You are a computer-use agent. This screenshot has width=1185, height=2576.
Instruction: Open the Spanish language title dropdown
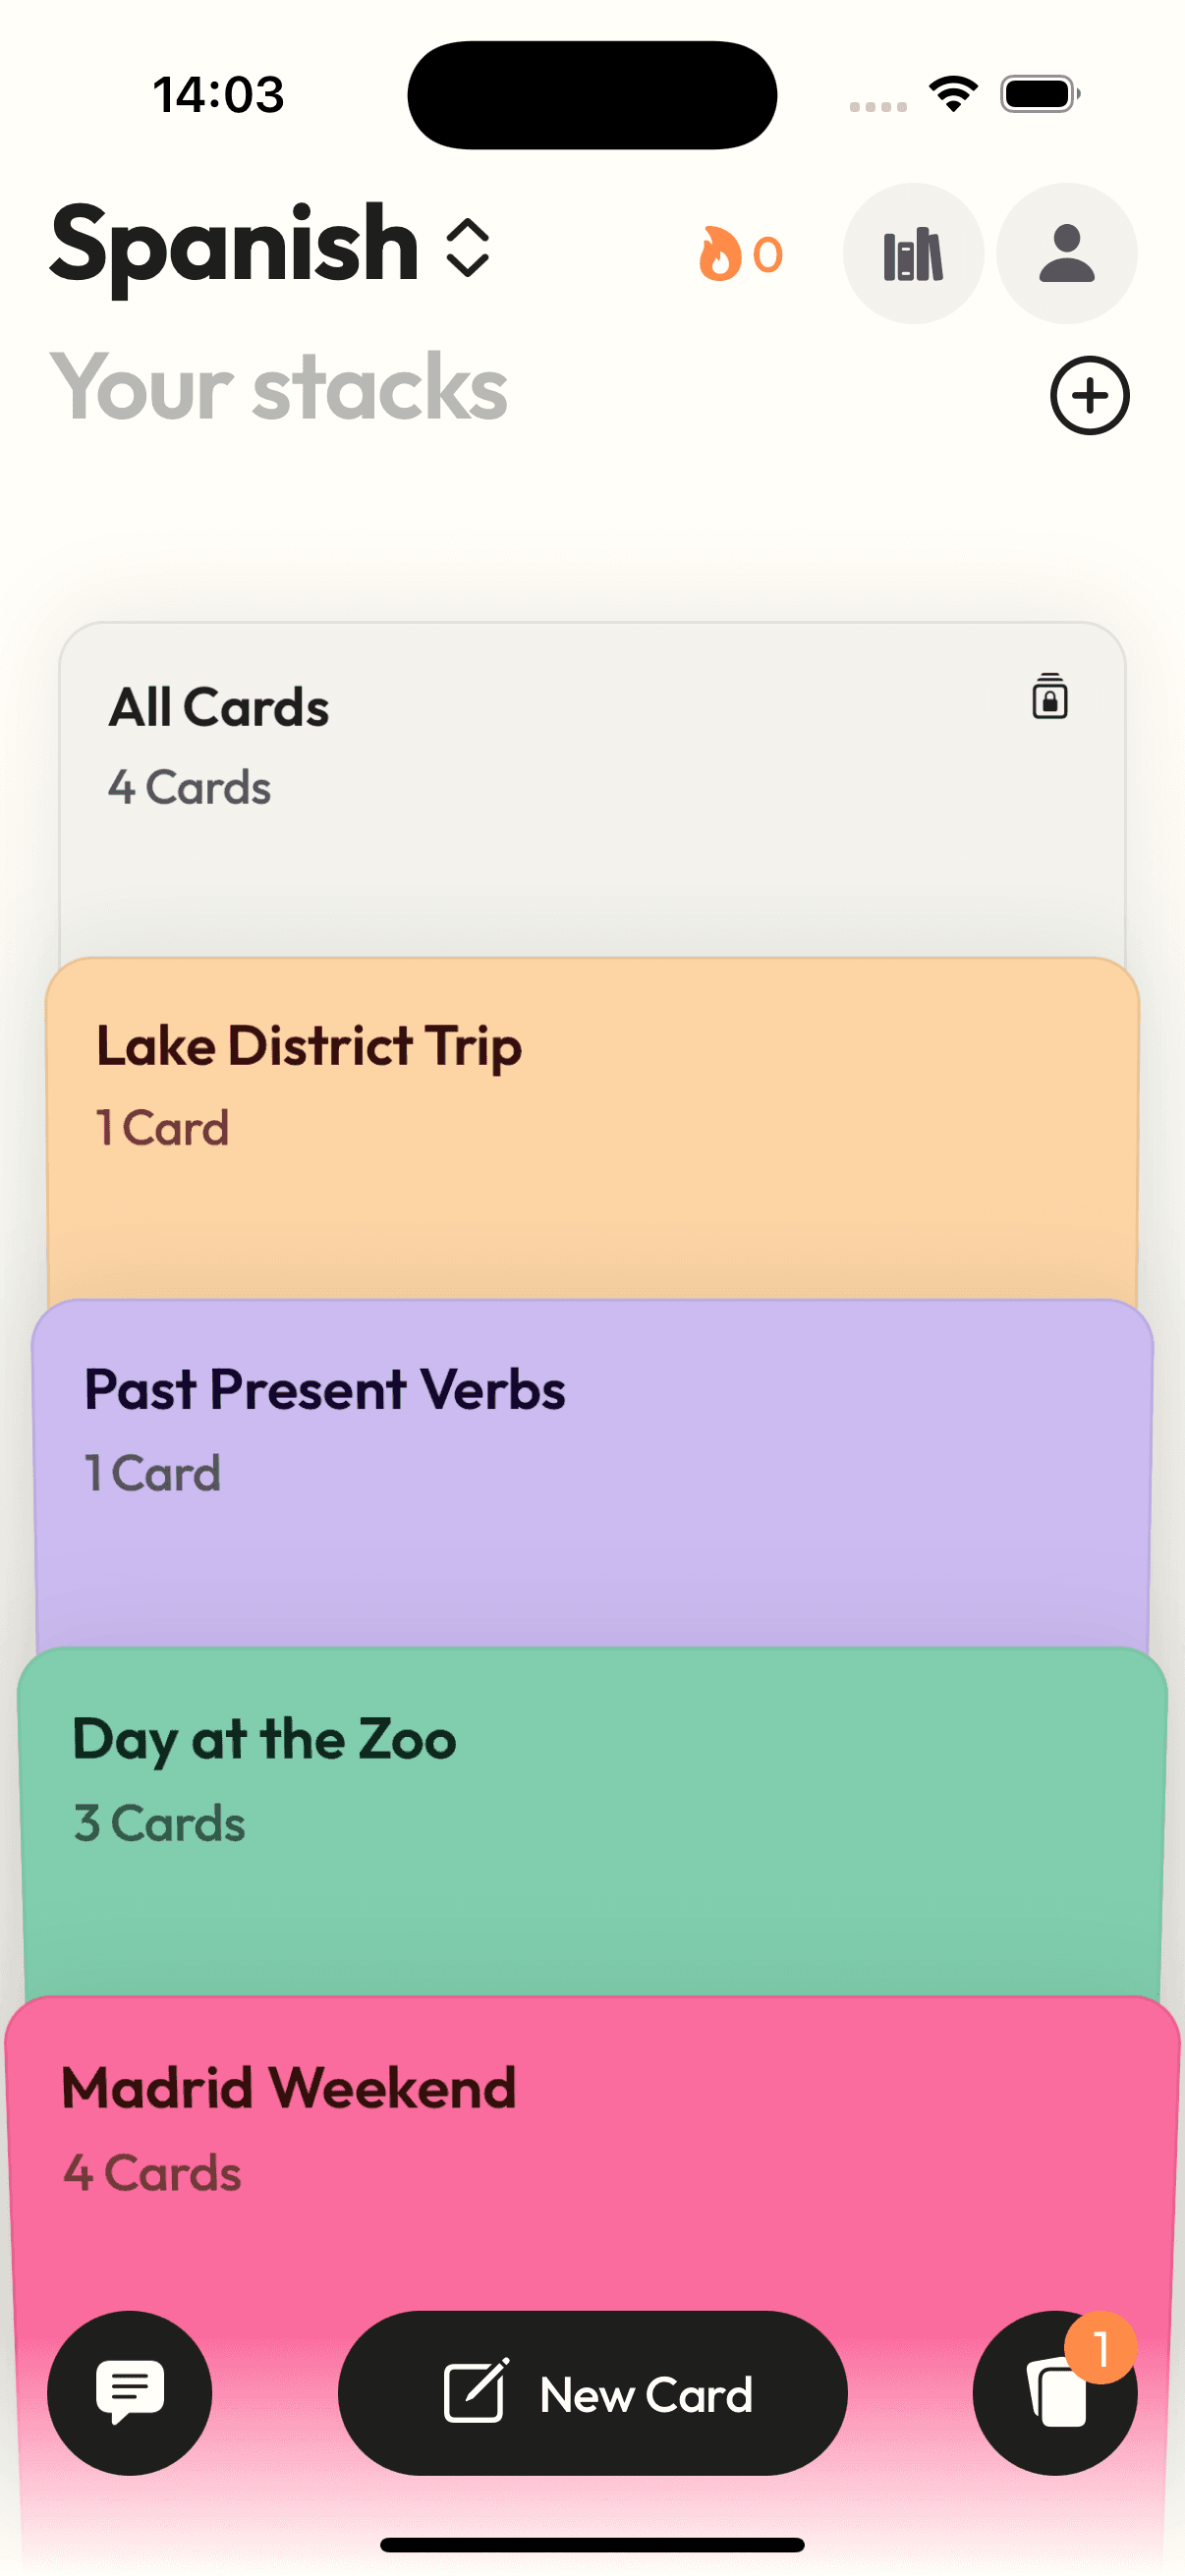[234, 244]
